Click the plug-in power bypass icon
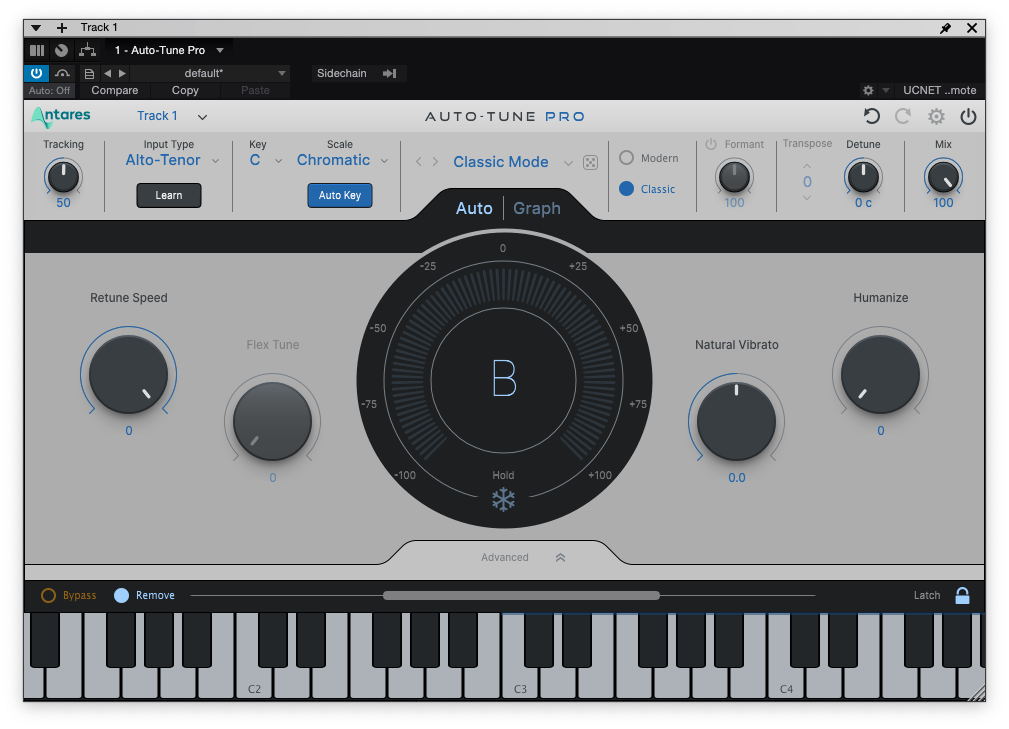 click(x=37, y=73)
